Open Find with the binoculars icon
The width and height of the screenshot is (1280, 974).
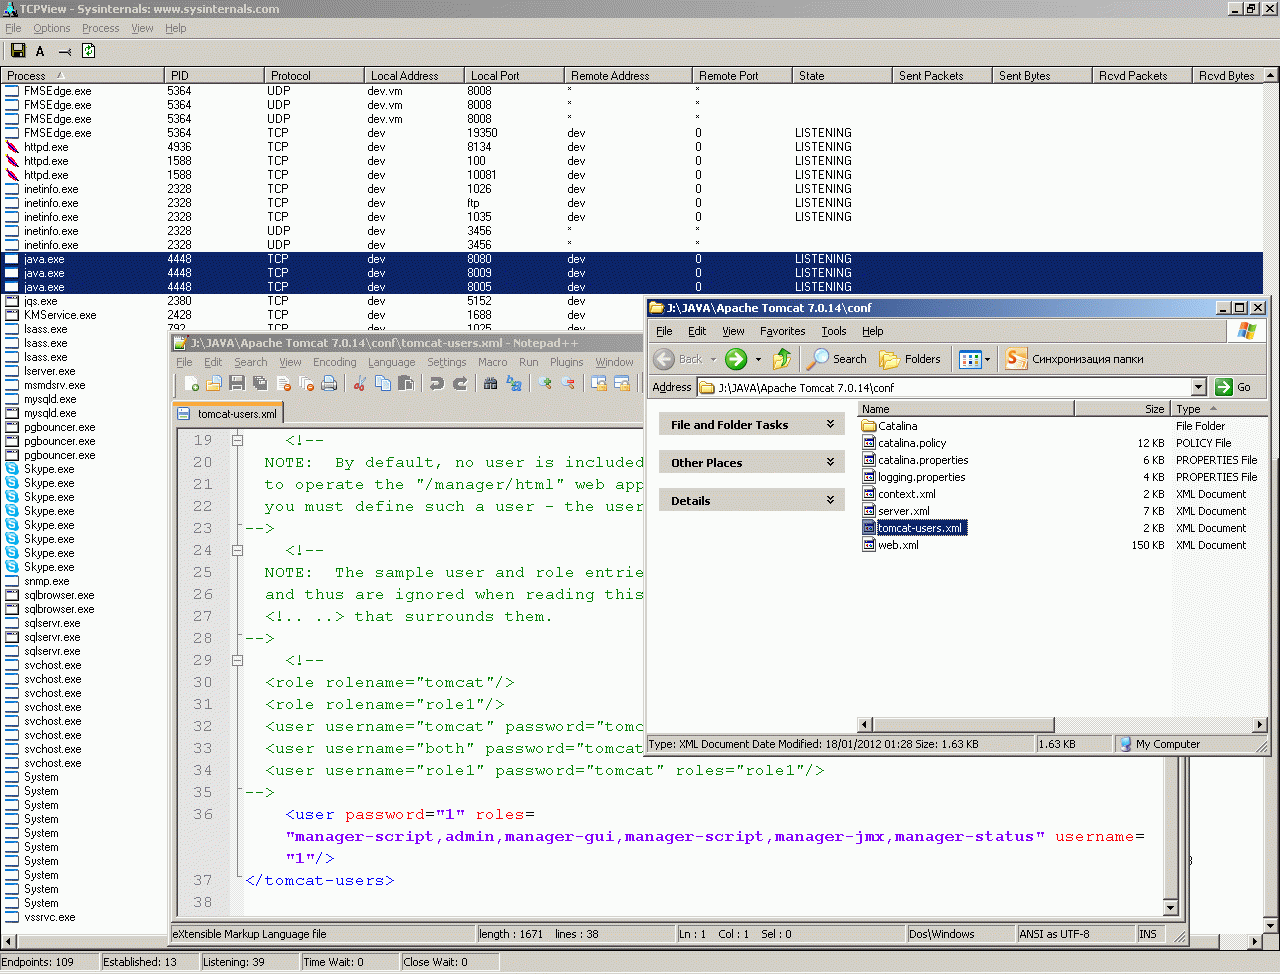pos(490,383)
